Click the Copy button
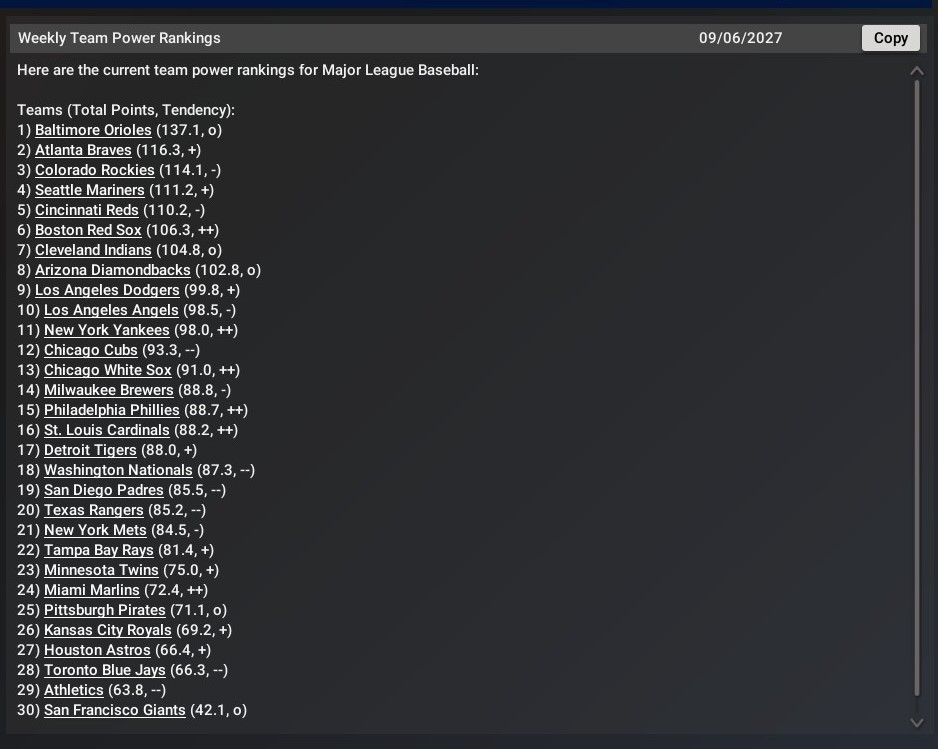Viewport: 938px width, 749px height. click(890, 38)
